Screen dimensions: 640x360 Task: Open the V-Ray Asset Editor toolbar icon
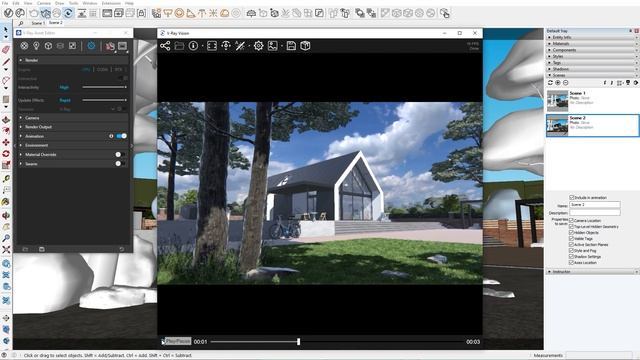(x=8, y=13)
